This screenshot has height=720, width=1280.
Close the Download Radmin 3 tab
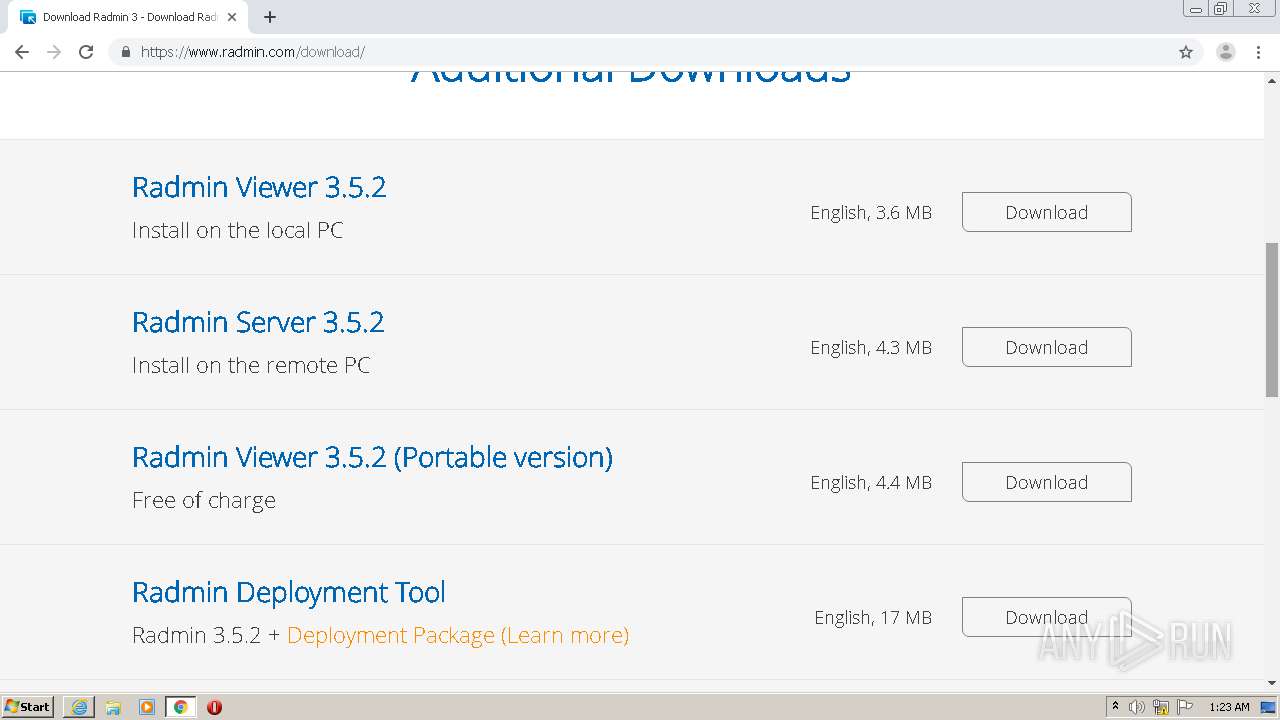(232, 17)
